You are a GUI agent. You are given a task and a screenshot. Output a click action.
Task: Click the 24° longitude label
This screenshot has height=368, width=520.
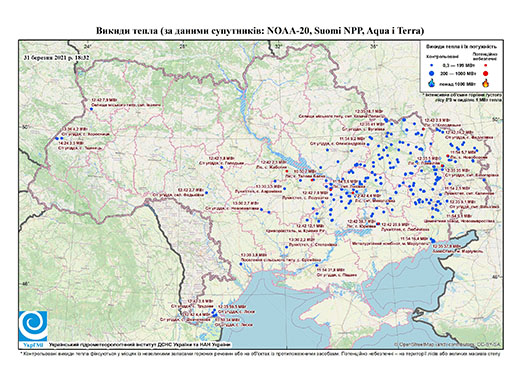[x=88, y=46]
